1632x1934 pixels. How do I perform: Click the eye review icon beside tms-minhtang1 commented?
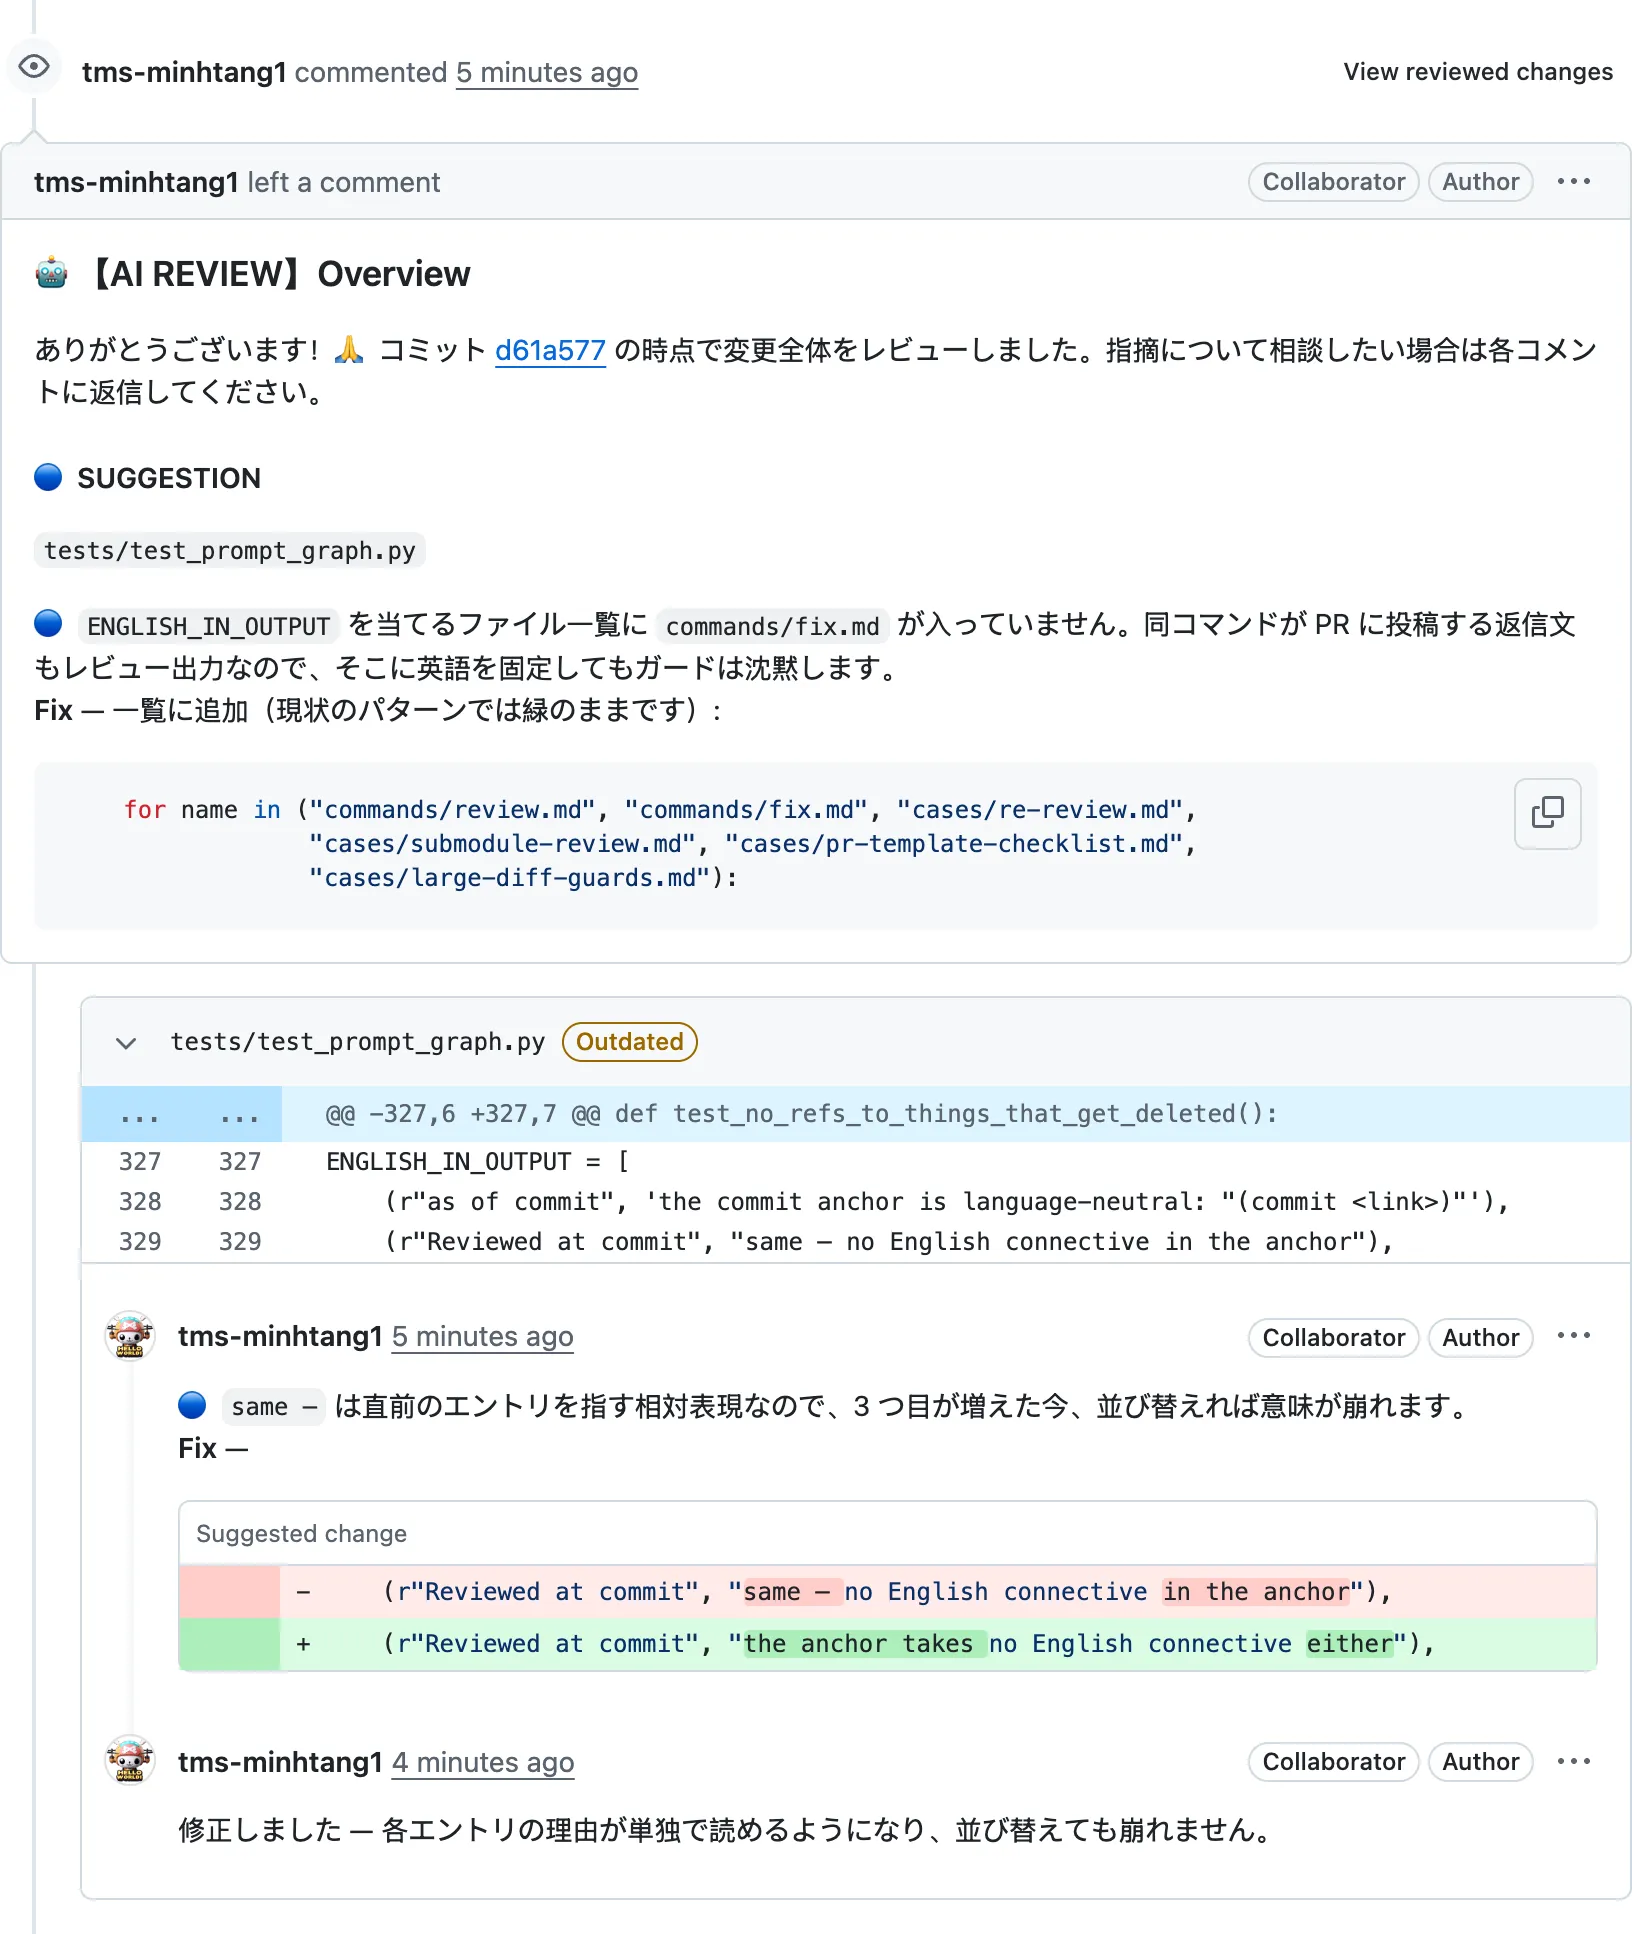point(34,67)
